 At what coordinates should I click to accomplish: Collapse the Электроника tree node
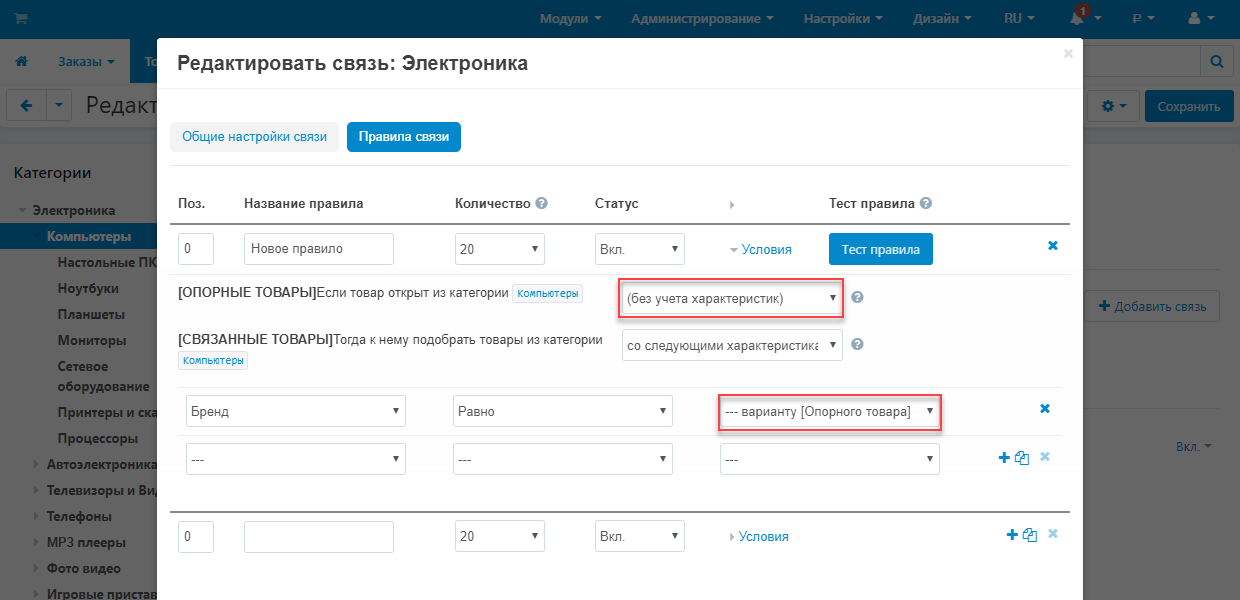(x=22, y=211)
